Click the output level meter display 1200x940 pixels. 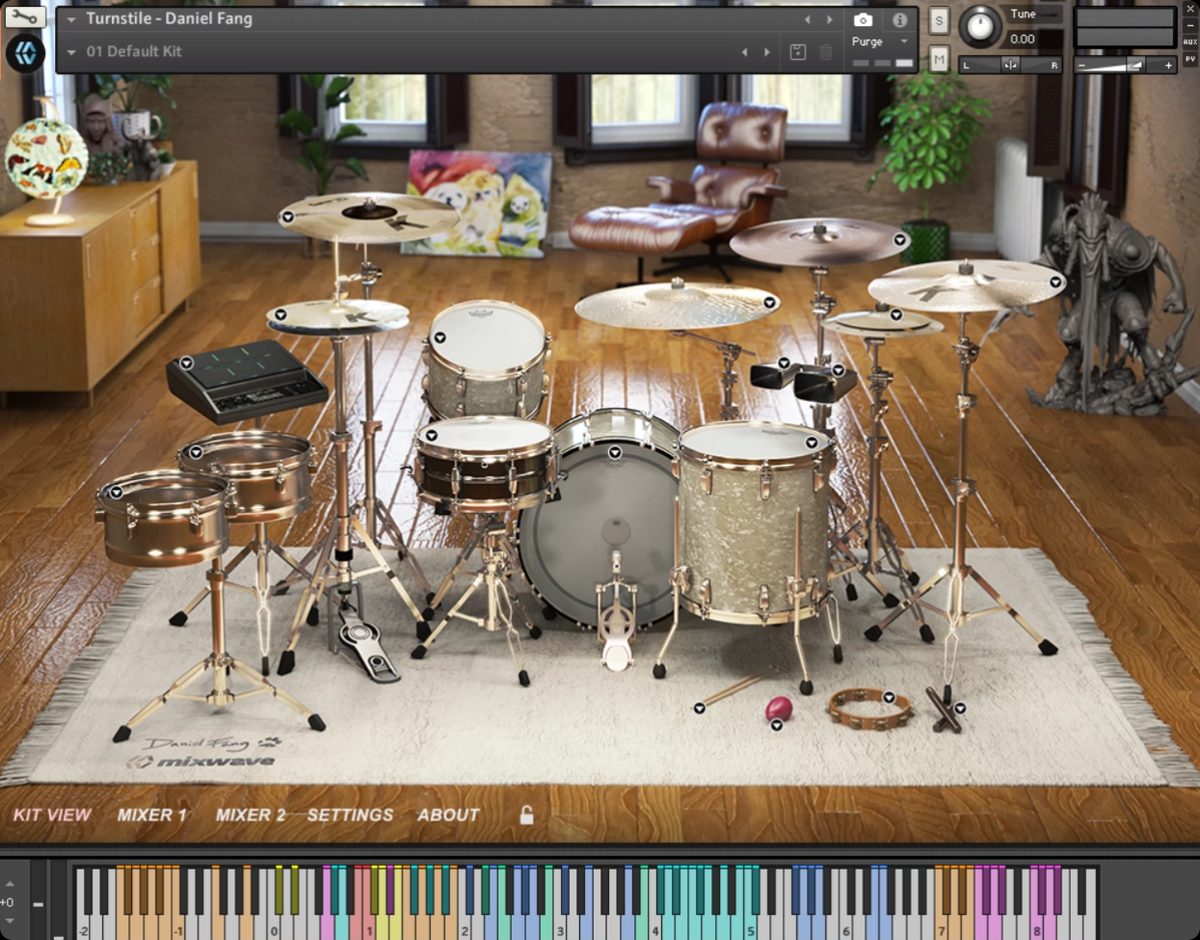[1125, 28]
